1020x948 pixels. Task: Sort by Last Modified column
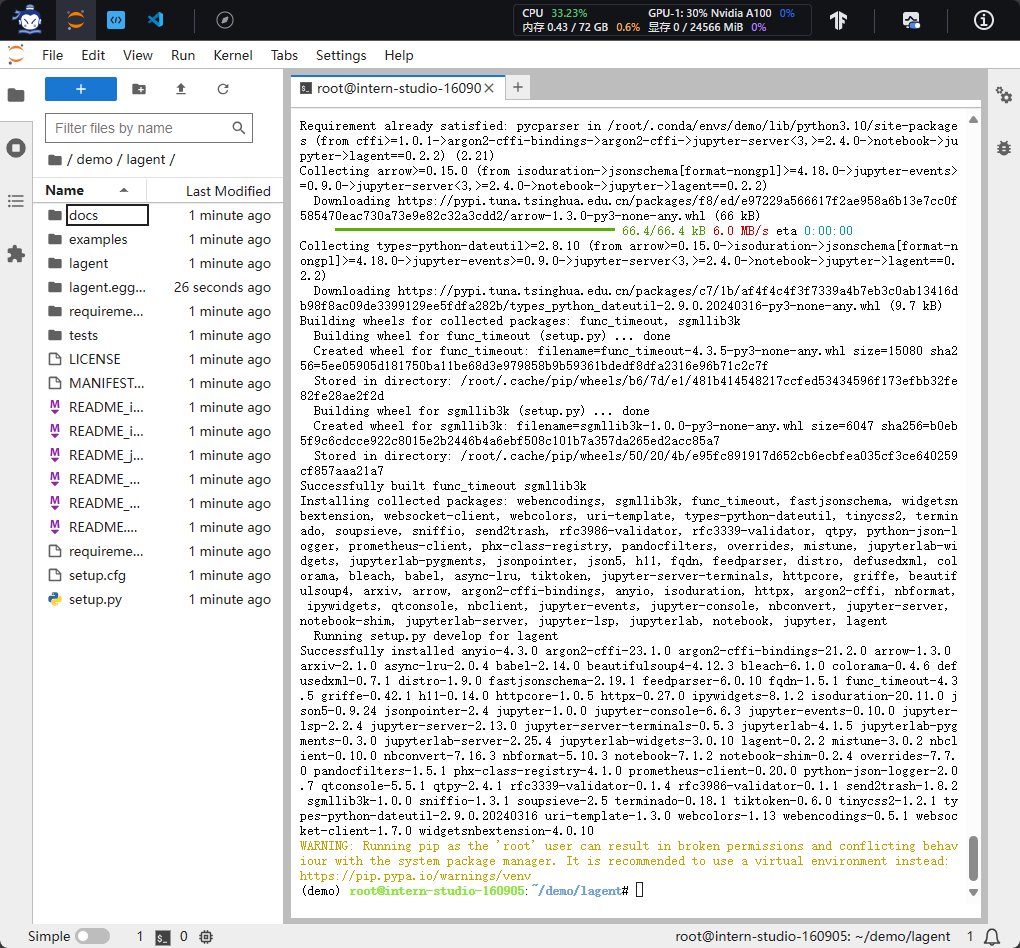coord(228,191)
